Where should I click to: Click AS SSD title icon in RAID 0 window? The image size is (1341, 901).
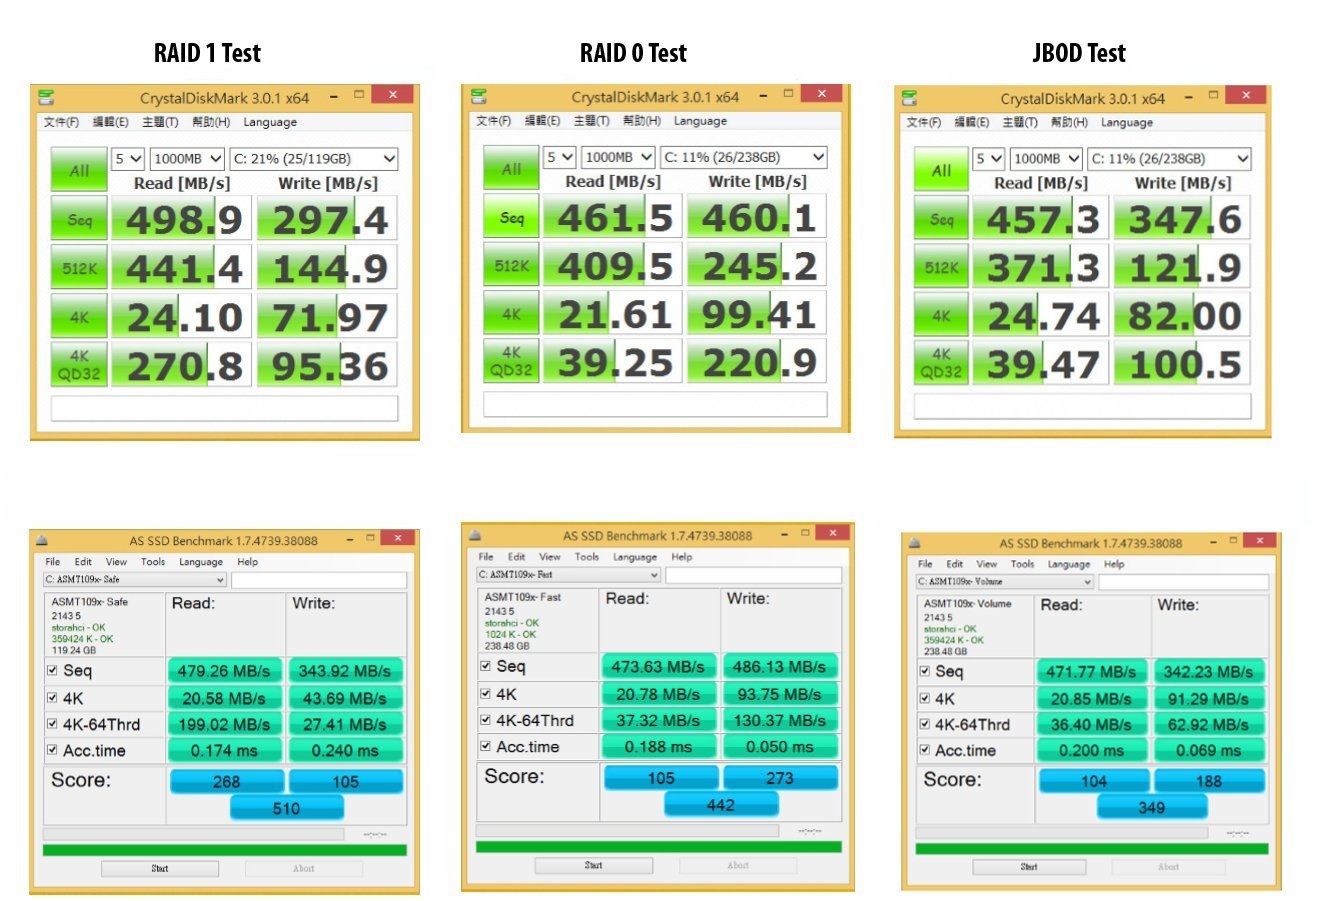coord(475,535)
